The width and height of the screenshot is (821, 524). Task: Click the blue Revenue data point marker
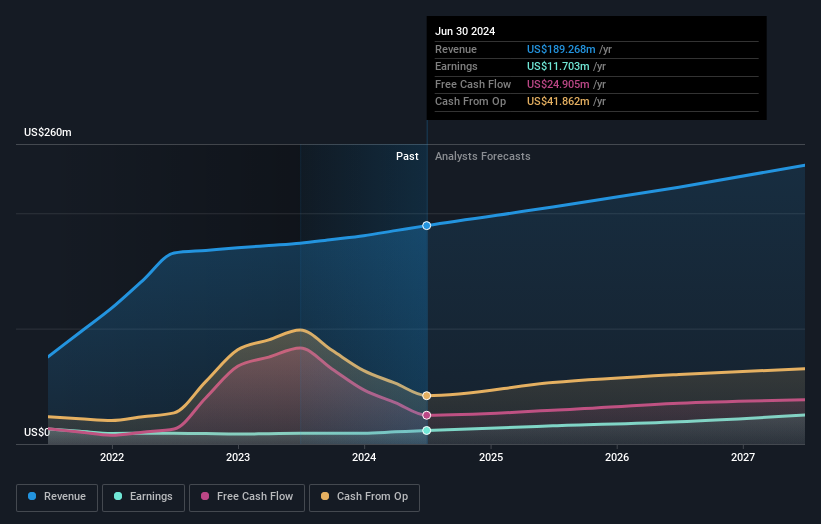[427, 225]
